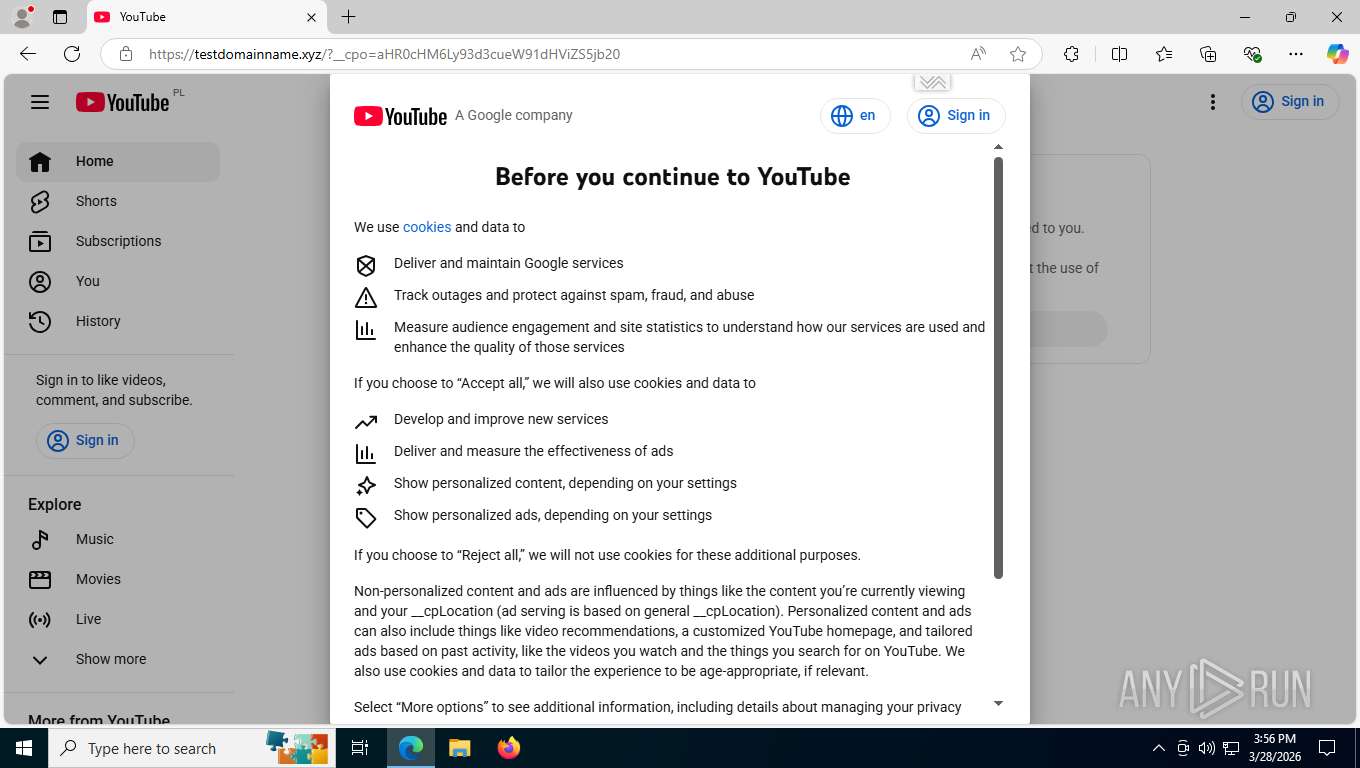Open the browser Extensions puzzle icon

(x=1071, y=54)
